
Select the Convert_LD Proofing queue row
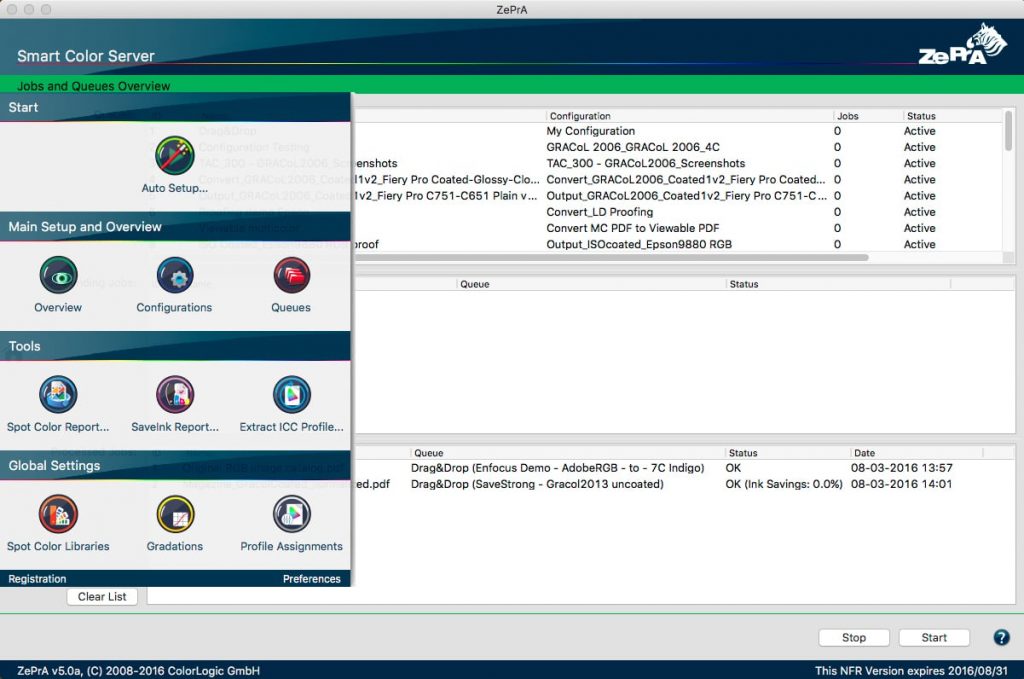600,212
